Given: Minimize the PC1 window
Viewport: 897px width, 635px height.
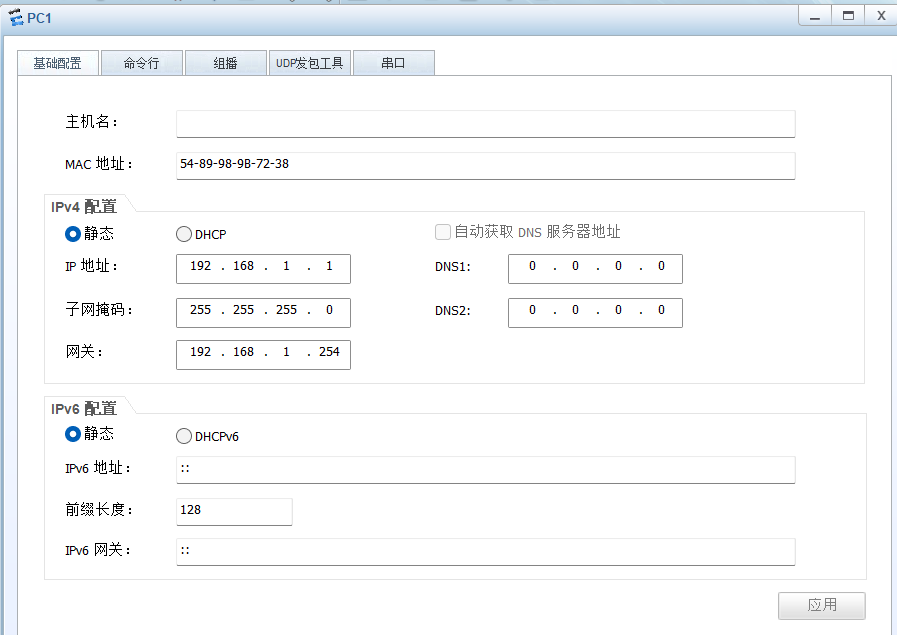Looking at the screenshot, I should 815,16.
